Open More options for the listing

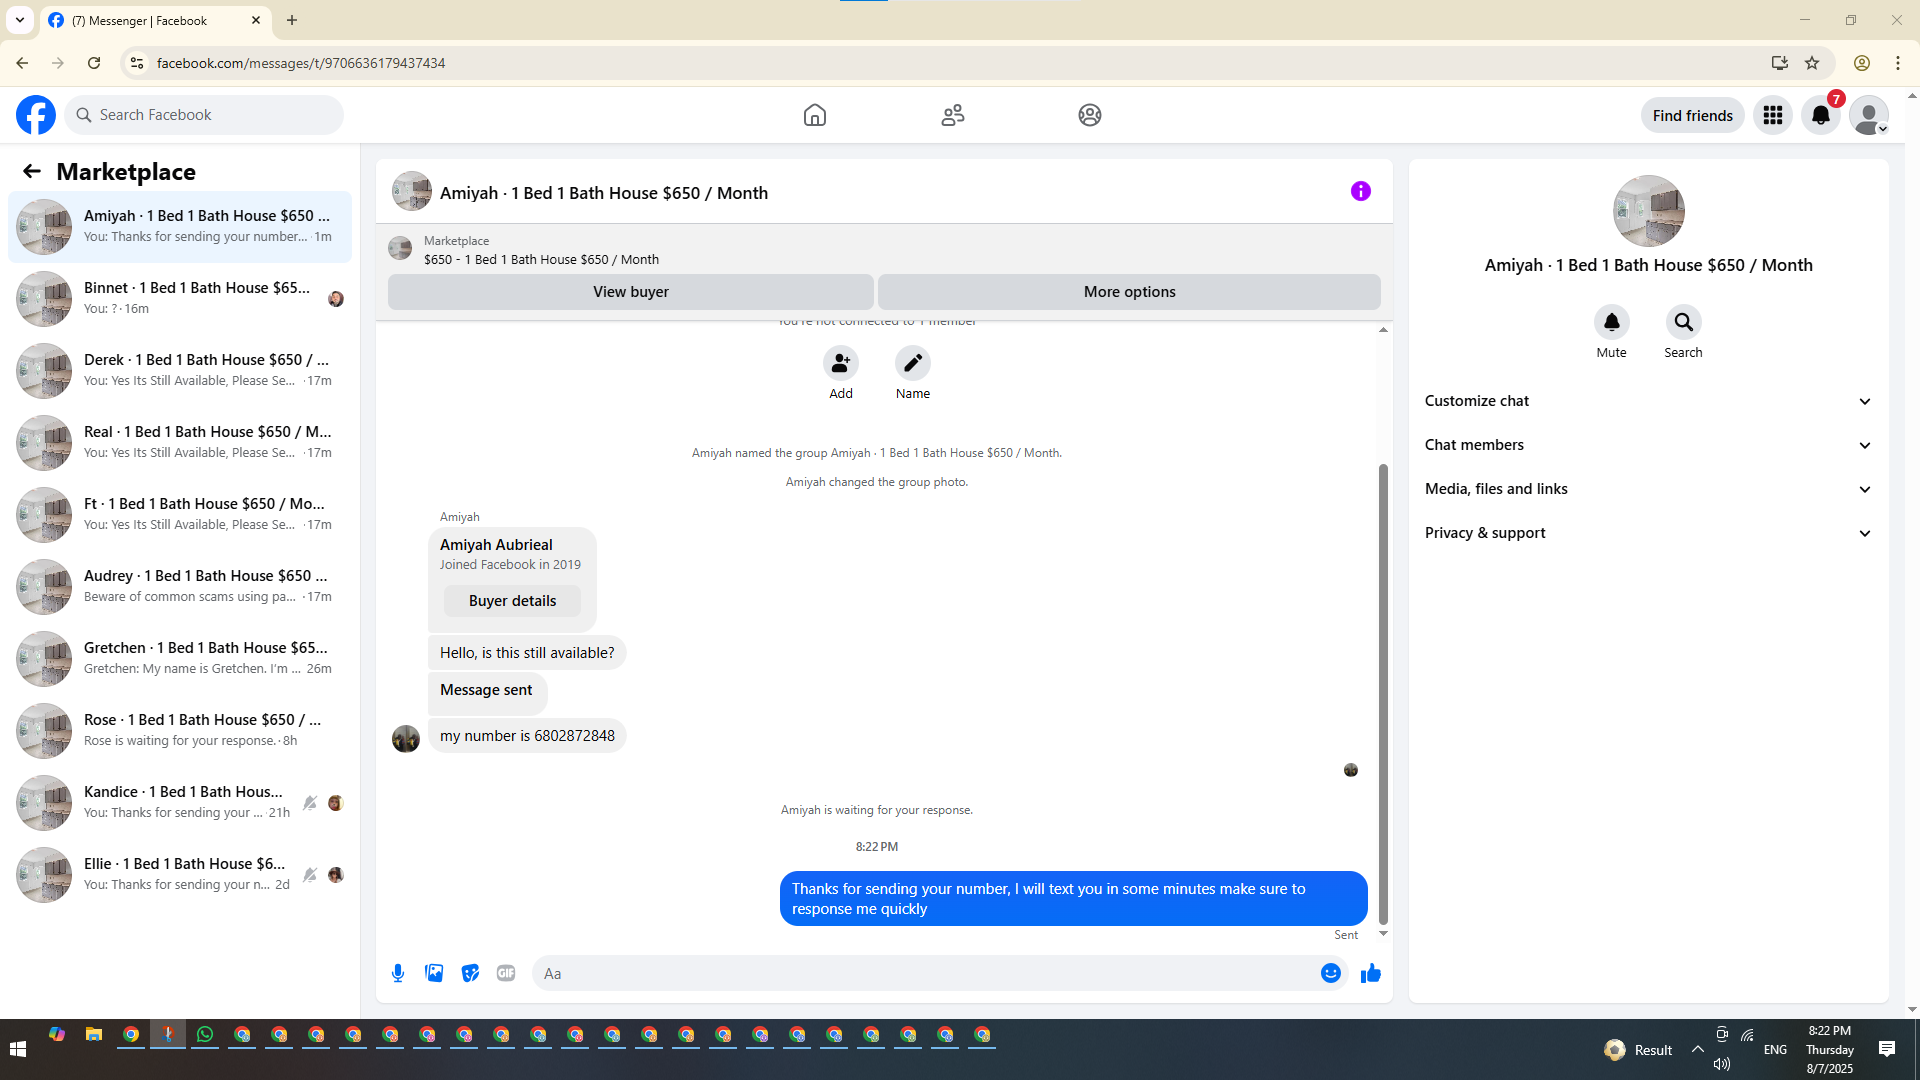(1129, 292)
